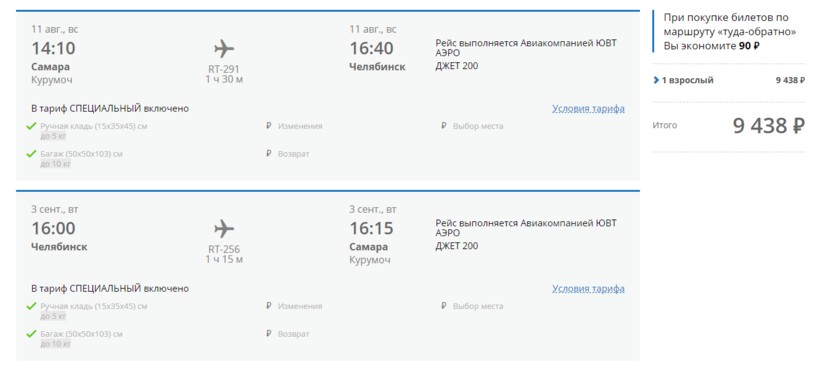The width and height of the screenshot is (820, 370).
Task: Click the total price 9 438 ₽
Action: tap(768, 126)
